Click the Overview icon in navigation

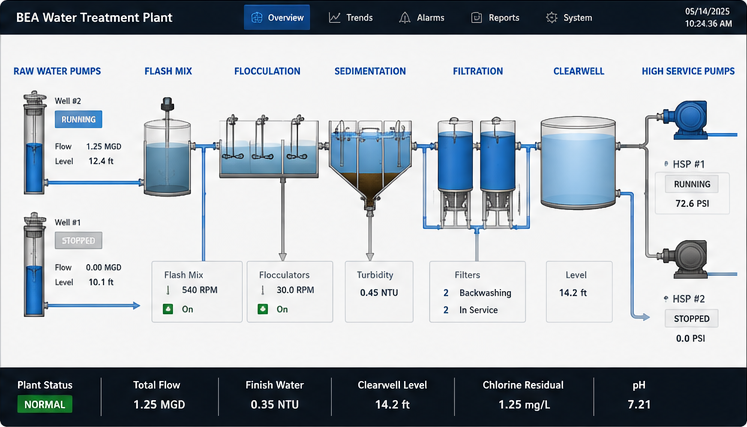tap(257, 18)
